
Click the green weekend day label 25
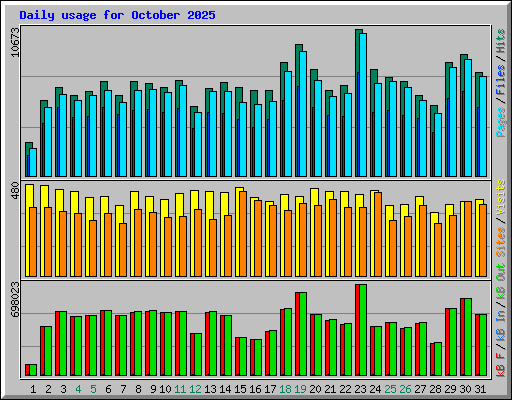click(x=390, y=389)
